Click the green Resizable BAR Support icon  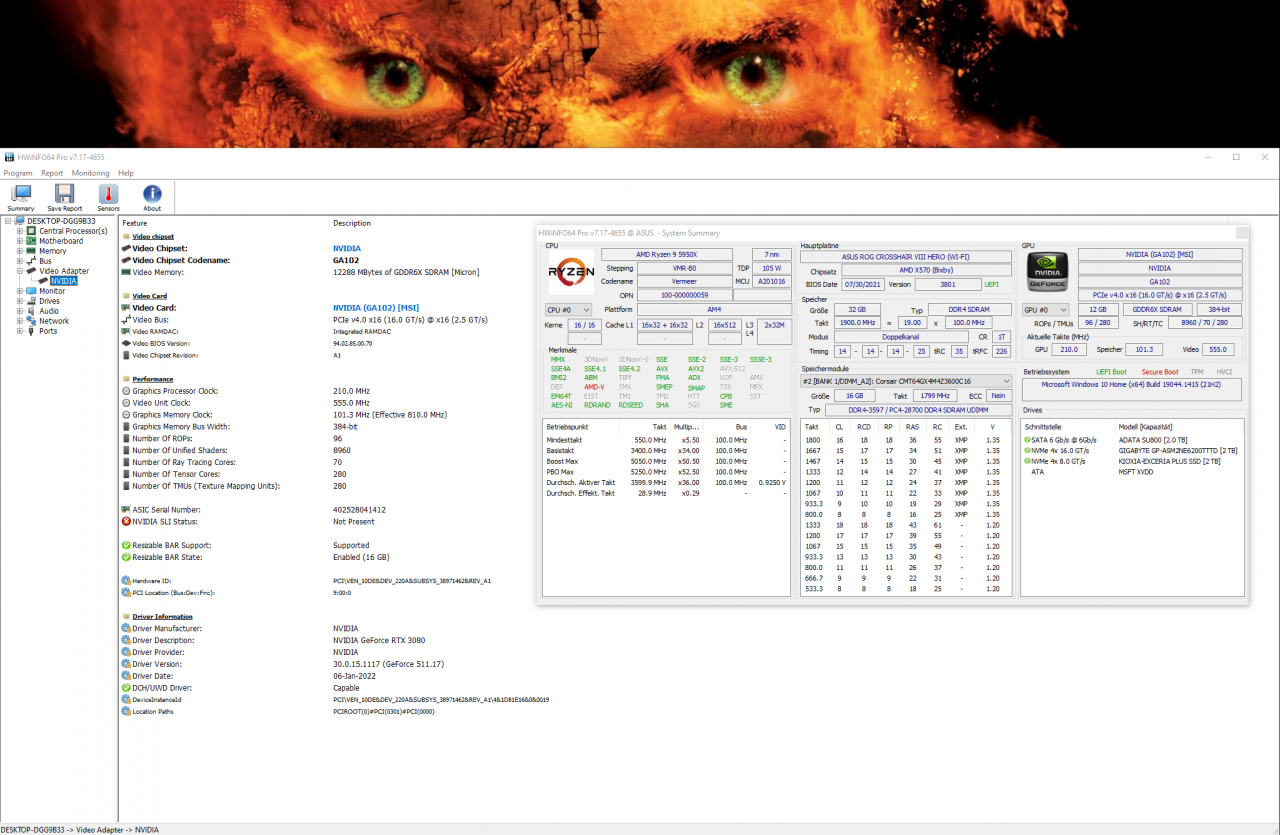[126, 545]
